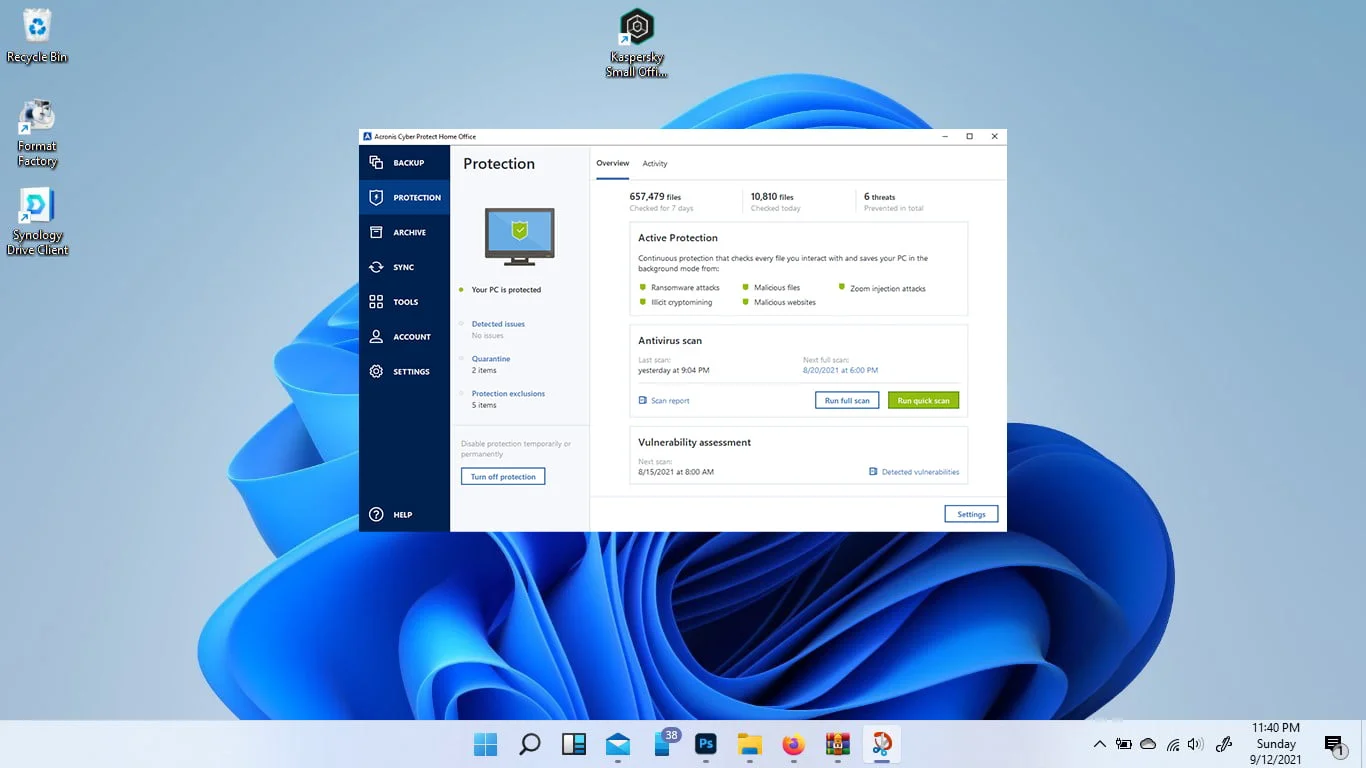Click the '2 items' text under Quarantine
Screen dimensions: 1366x768
(x=484, y=370)
